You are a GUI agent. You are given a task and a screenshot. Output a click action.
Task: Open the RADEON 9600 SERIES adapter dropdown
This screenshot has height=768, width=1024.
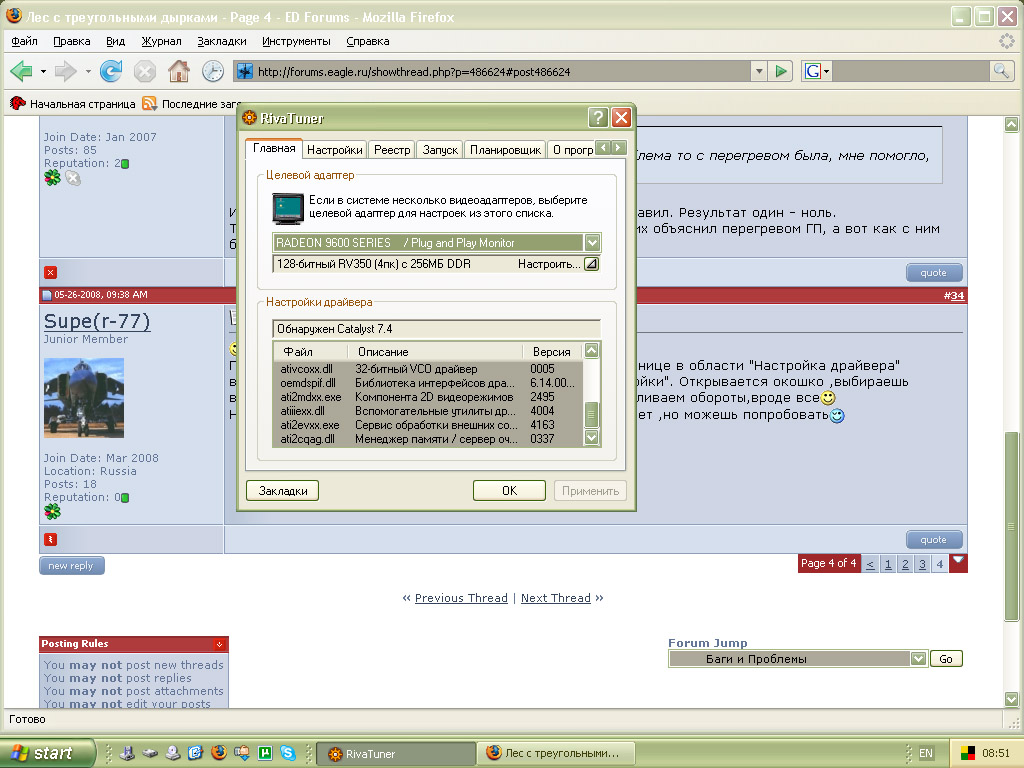pyautogui.click(x=592, y=243)
